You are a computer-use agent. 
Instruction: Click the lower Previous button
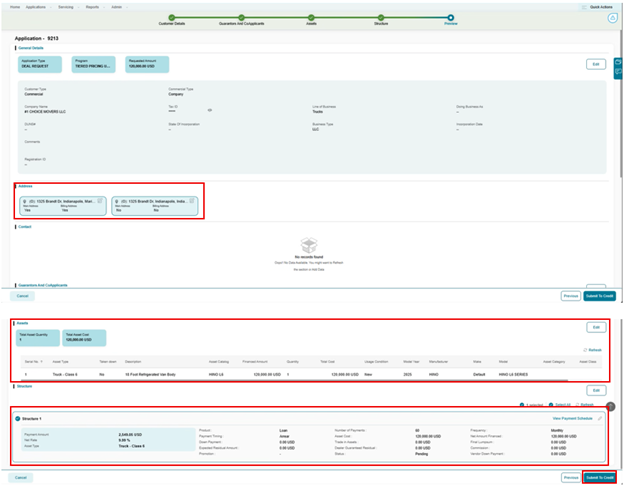point(570,477)
